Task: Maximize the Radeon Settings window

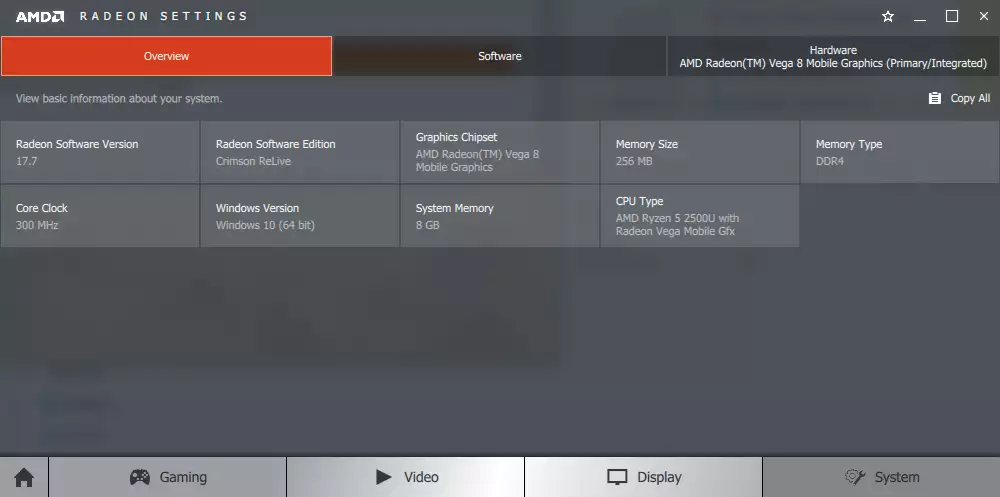Action: (952, 17)
